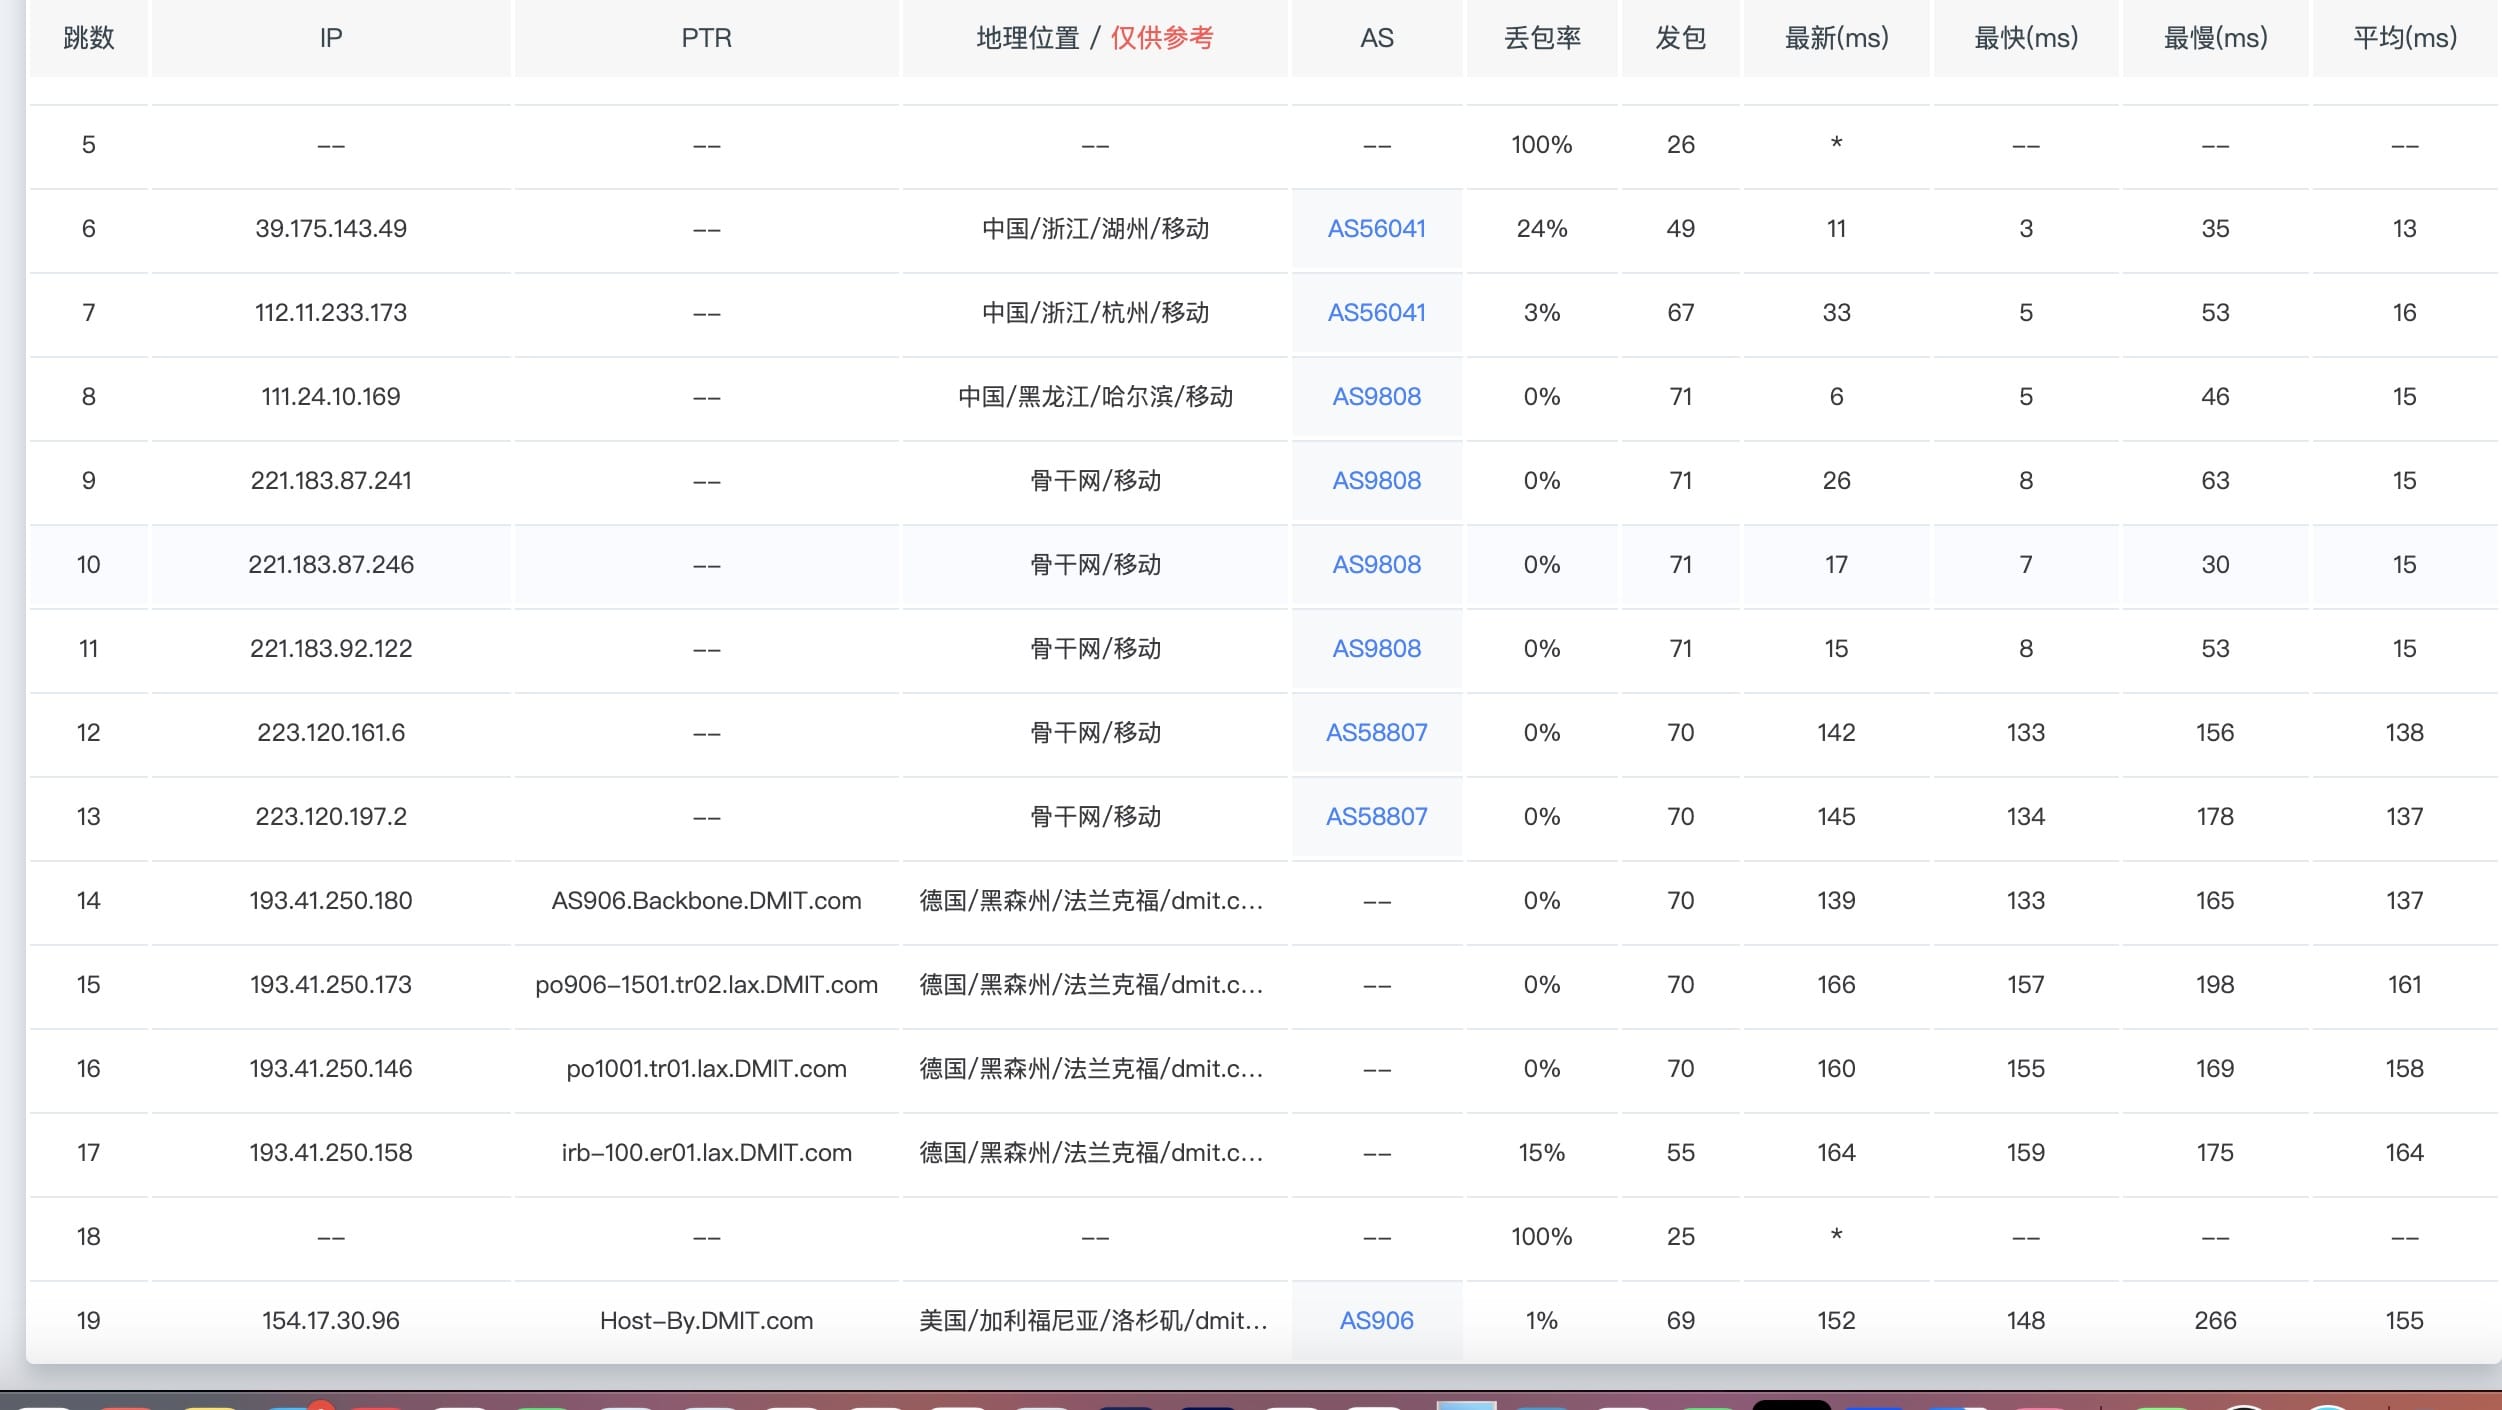The image size is (2502, 1410).
Task: Click the 丢包率 column header
Action: click(1541, 38)
